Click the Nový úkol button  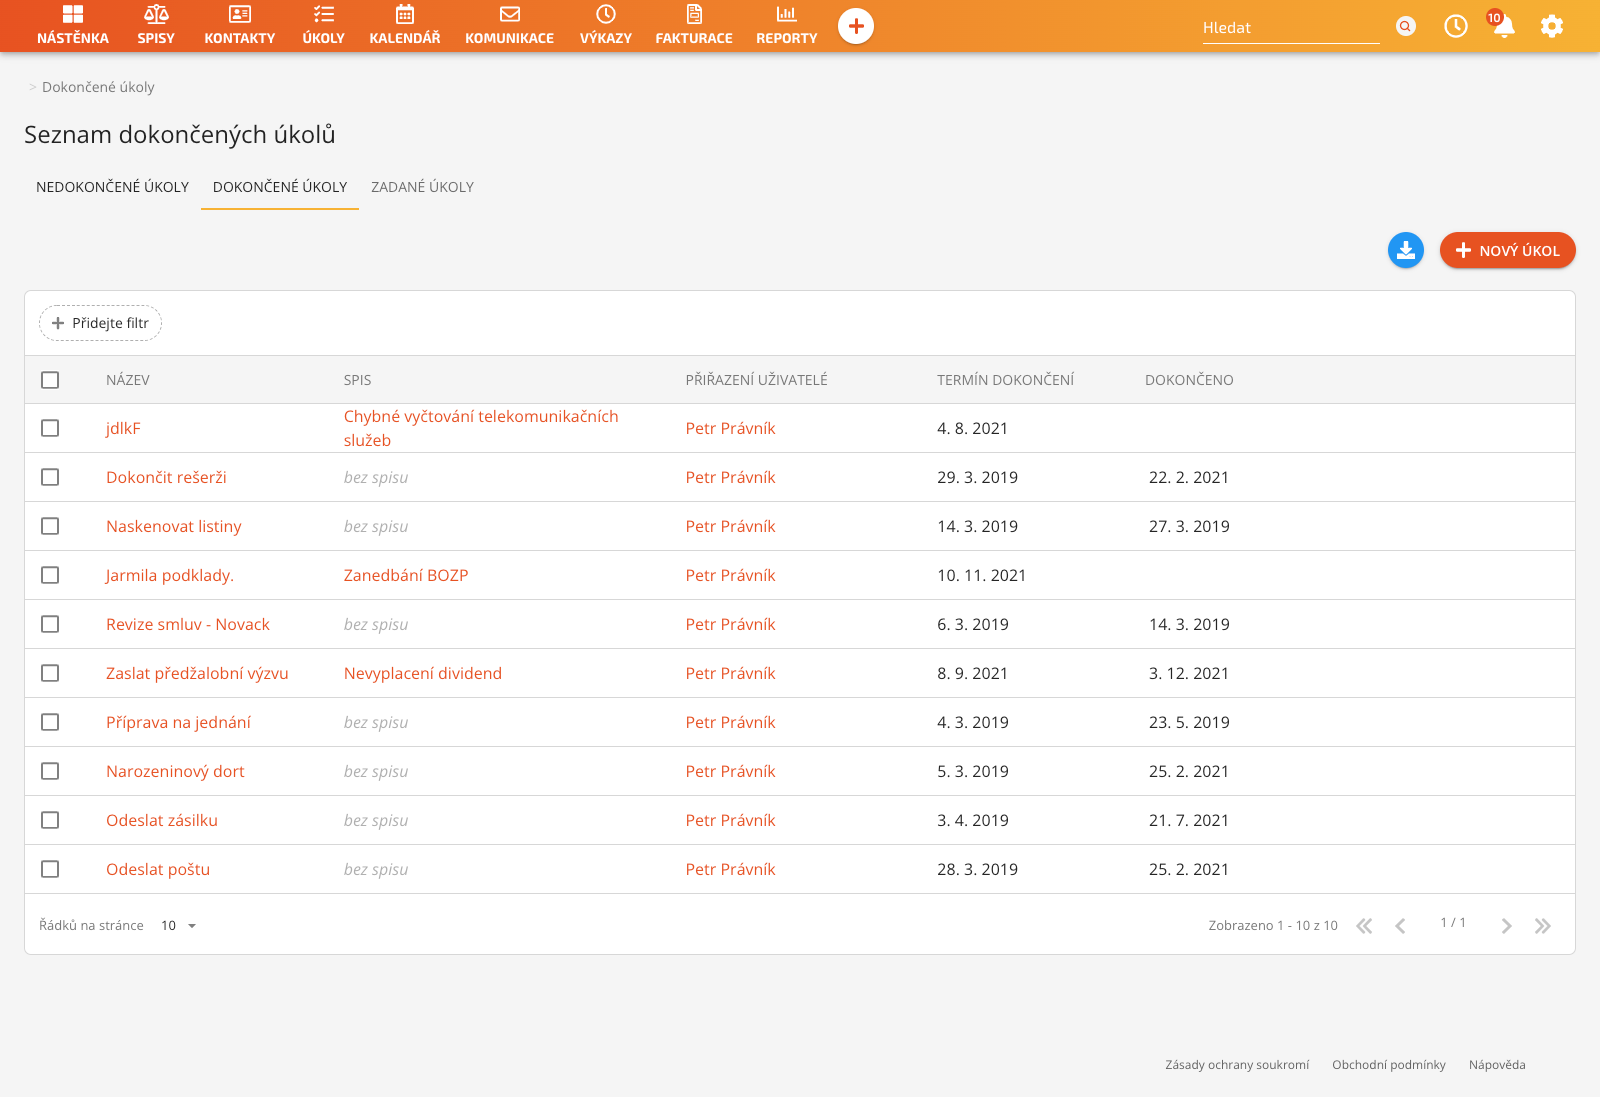point(1507,250)
